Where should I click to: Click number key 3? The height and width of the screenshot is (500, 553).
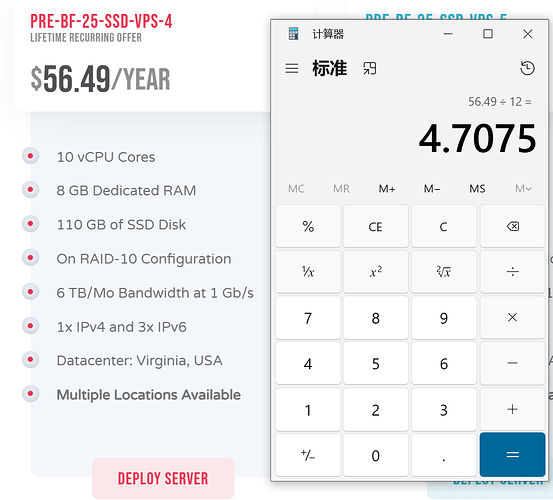click(x=444, y=409)
